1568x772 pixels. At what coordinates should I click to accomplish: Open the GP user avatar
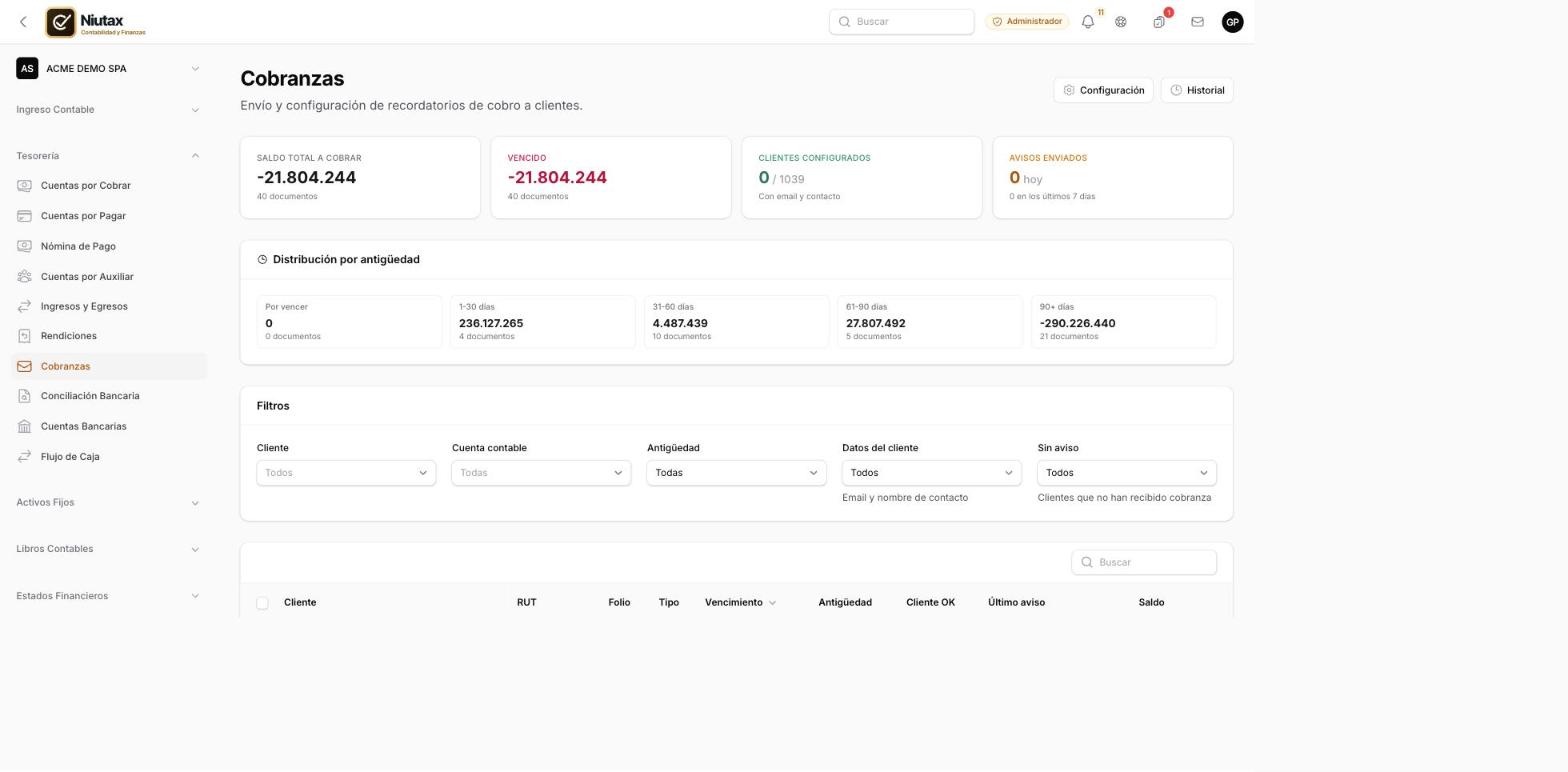coord(1233,22)
